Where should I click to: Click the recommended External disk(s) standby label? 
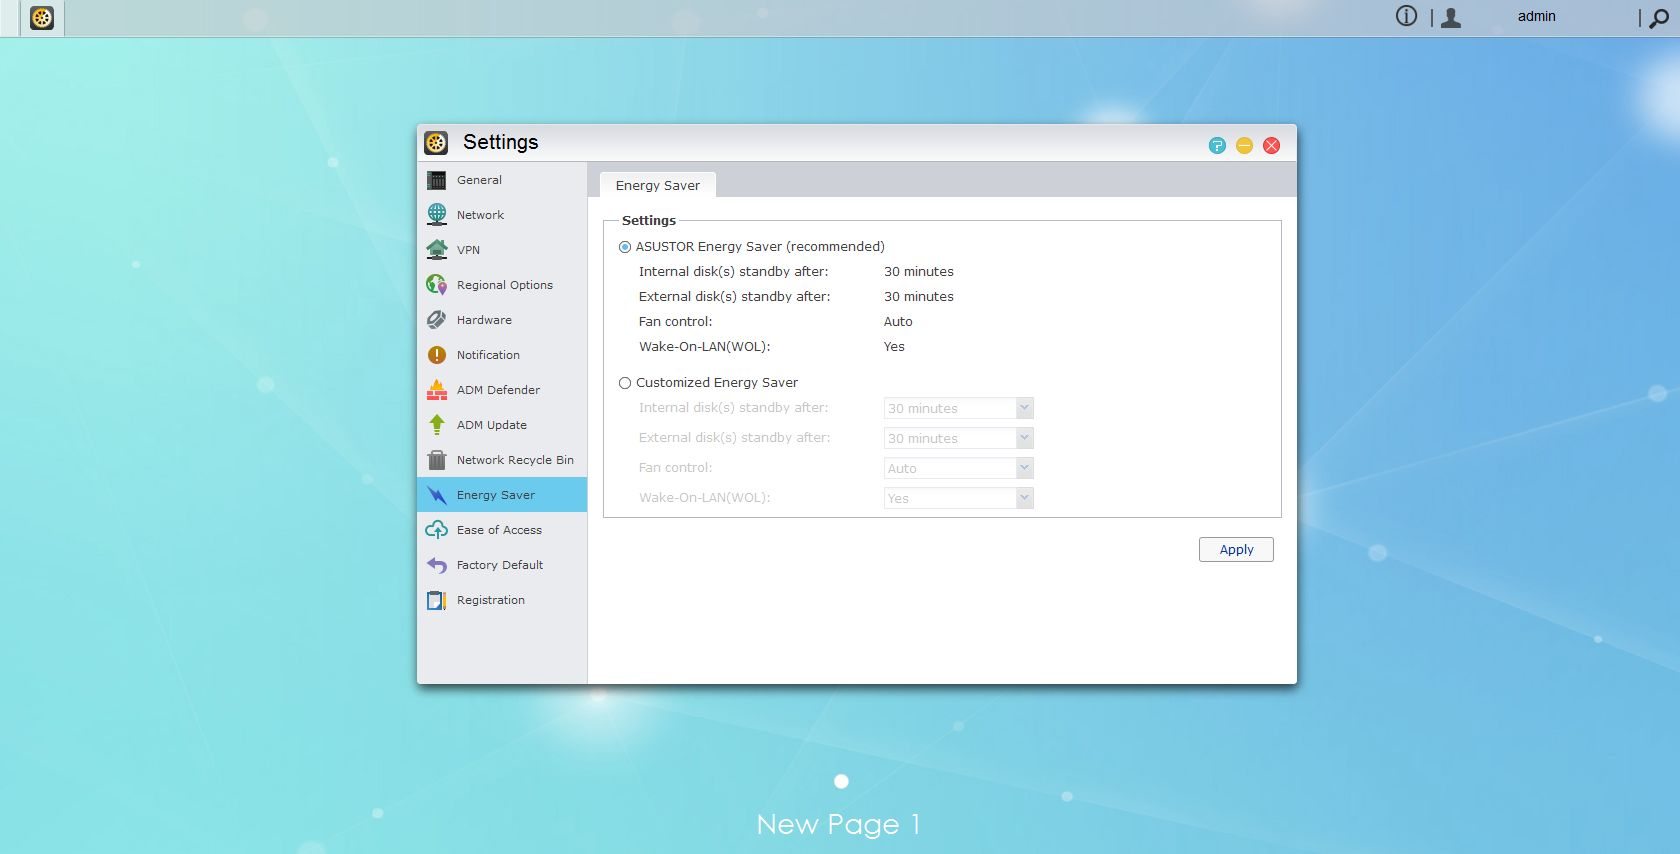click(735, 297)
